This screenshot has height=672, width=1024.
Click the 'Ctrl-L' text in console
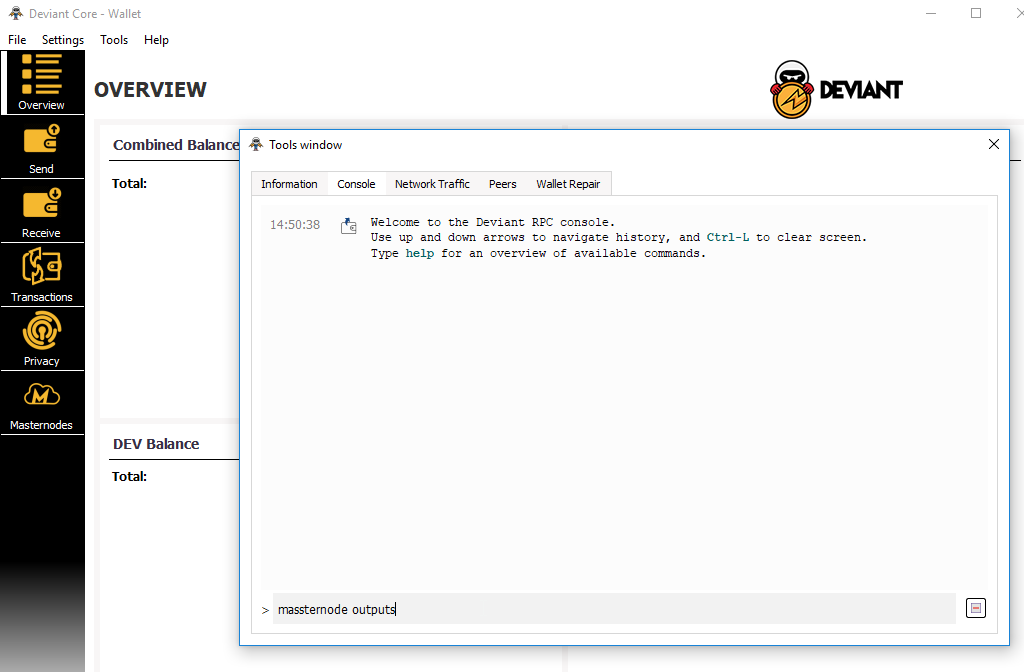click(728, 238)
